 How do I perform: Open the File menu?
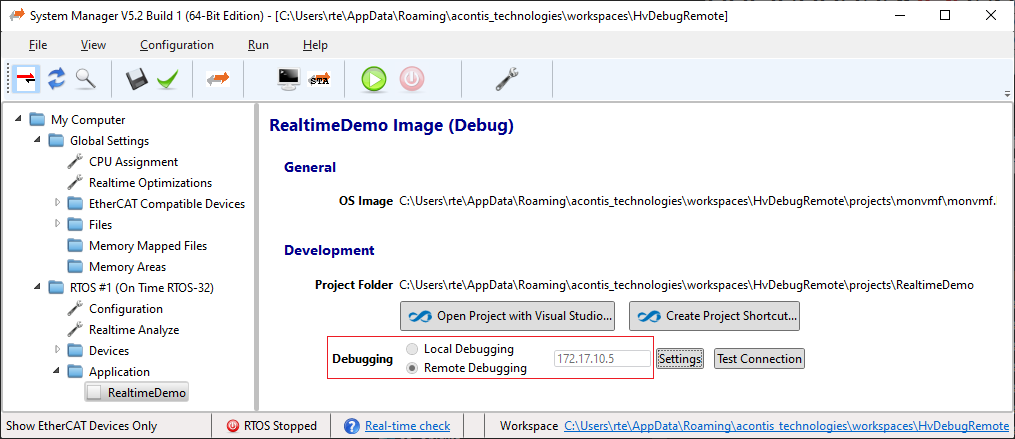[x=38, y=45]
